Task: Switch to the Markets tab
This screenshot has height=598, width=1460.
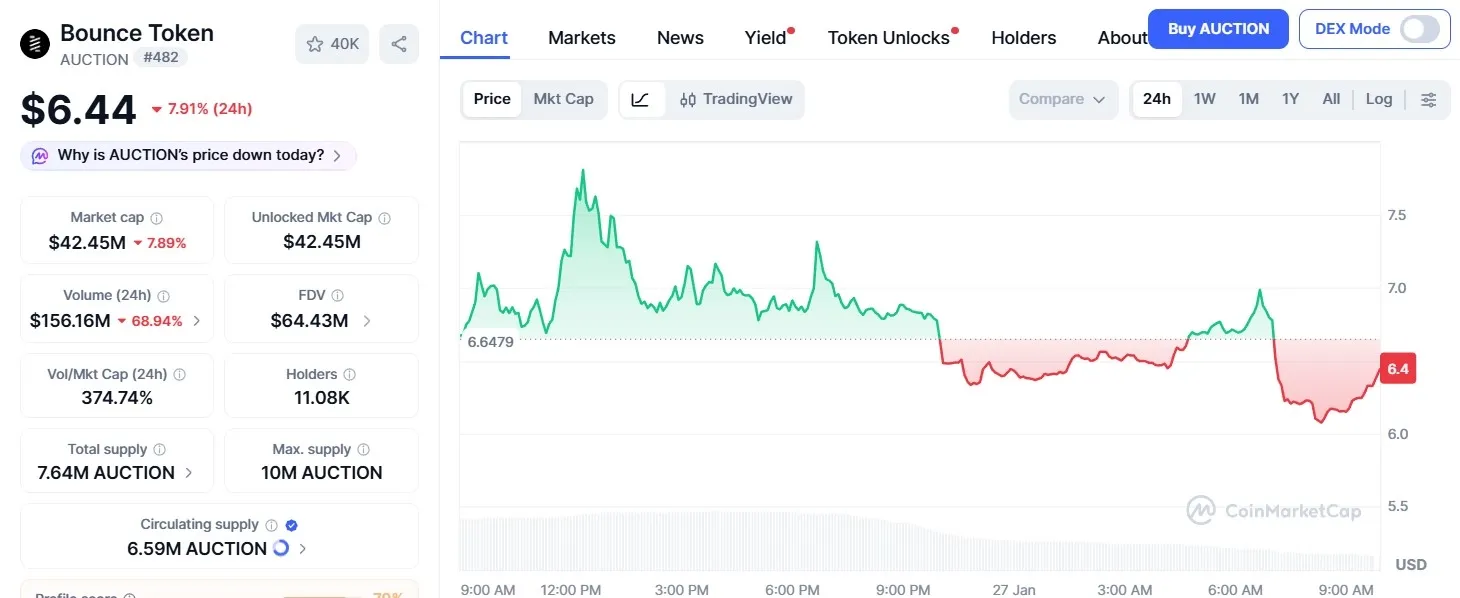Action: click(581, 37)
